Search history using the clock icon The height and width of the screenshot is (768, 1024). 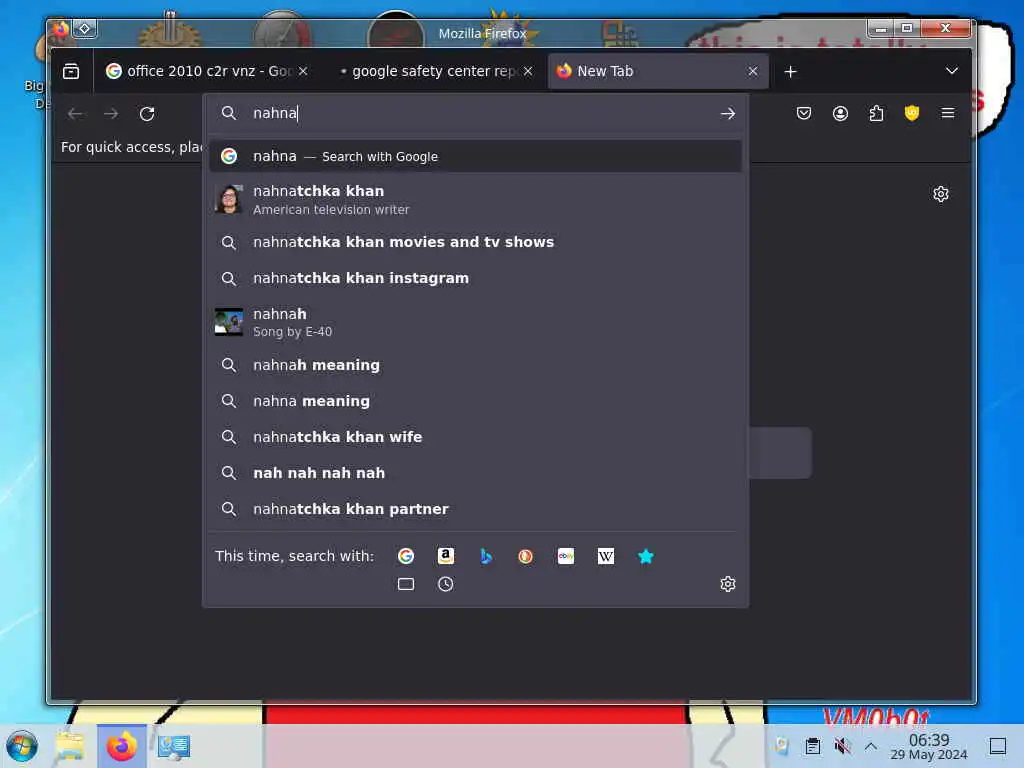point(445,584)
